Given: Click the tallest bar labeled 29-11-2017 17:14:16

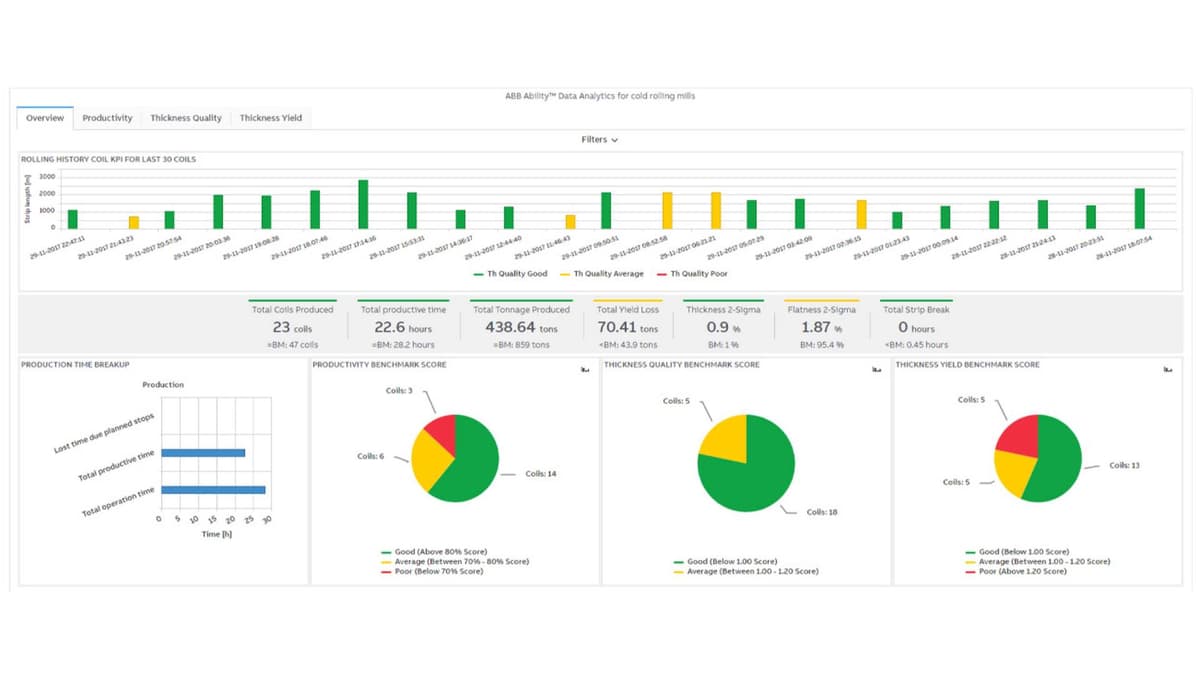Looking at the screenshot, I should (x=363, y=204).
